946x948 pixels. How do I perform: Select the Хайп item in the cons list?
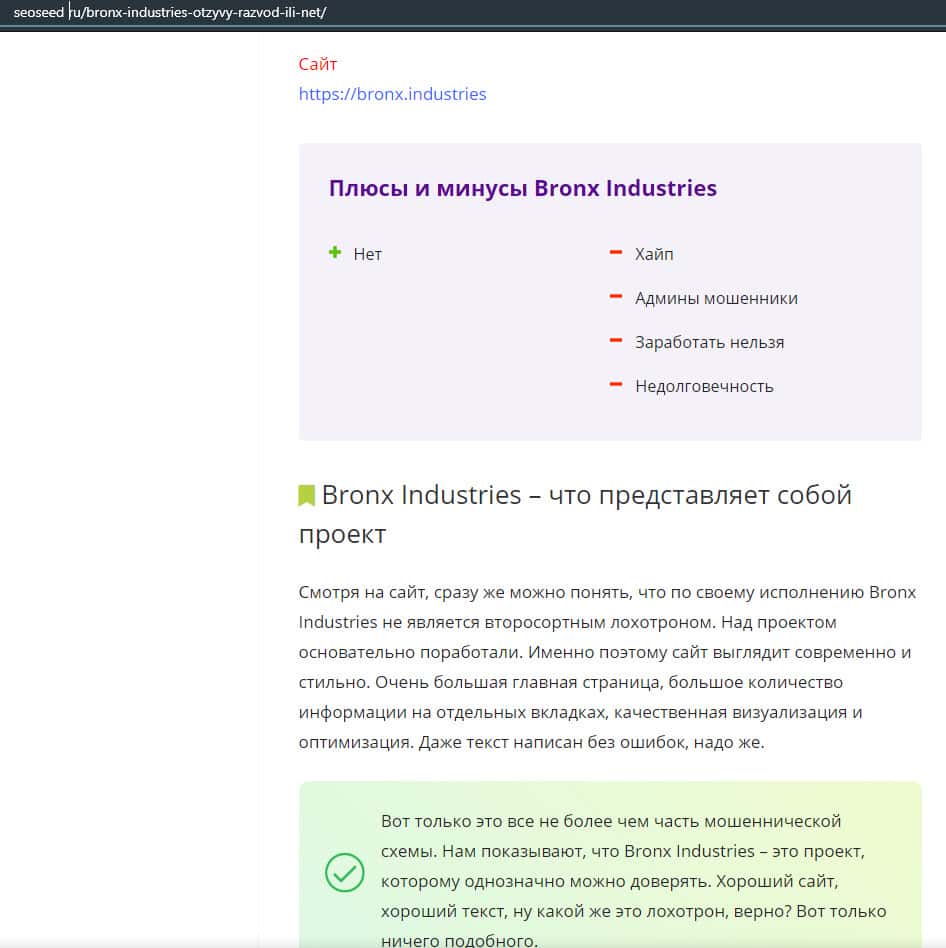pos(654,254)
